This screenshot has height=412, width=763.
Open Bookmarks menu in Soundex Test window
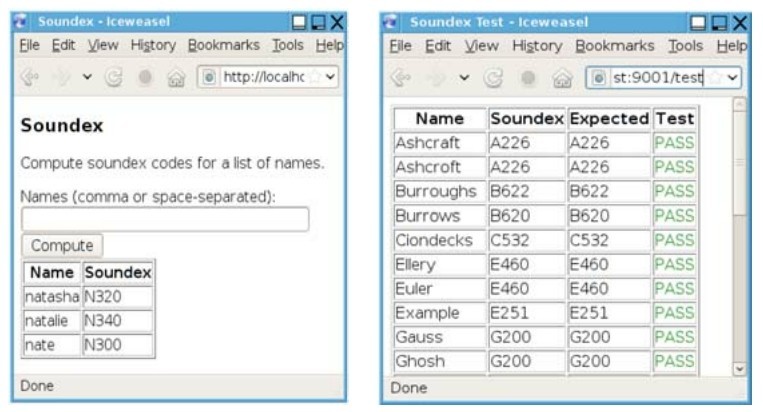[x=615, y=46]
